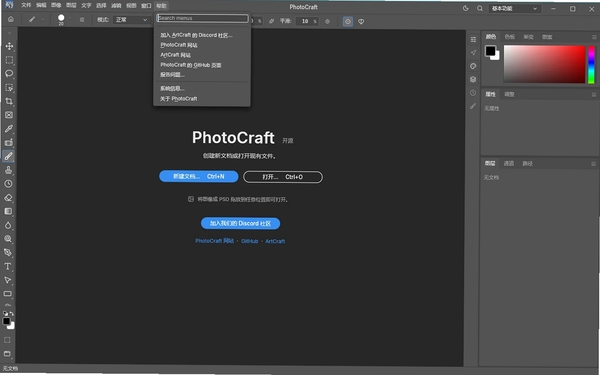
Task: Open the ArtCraft link on welcome screen
Action: (x=275, y=241)
